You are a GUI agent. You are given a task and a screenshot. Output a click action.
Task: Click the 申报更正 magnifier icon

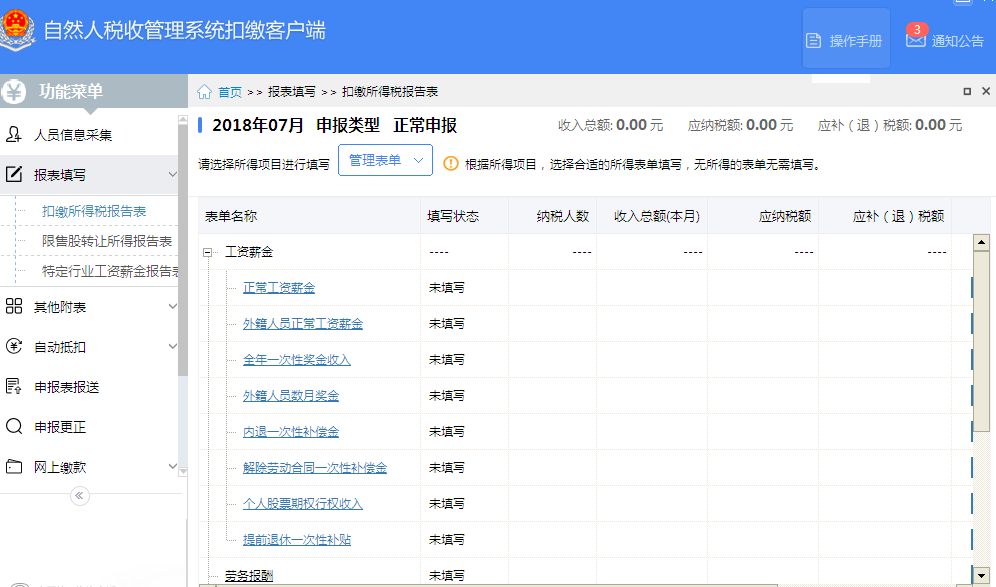tap(14, 427)
